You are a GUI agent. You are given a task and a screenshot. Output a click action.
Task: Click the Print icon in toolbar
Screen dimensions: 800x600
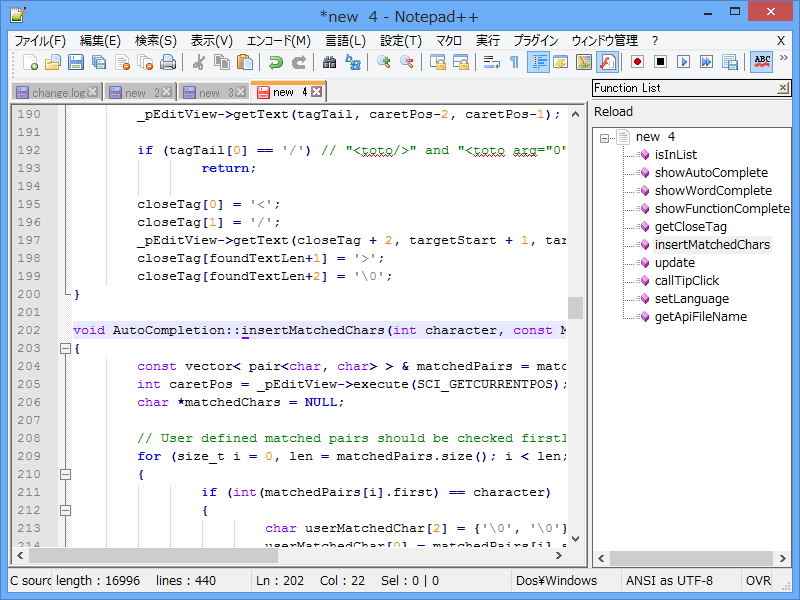pyautogui.click(x=168, y=62)
